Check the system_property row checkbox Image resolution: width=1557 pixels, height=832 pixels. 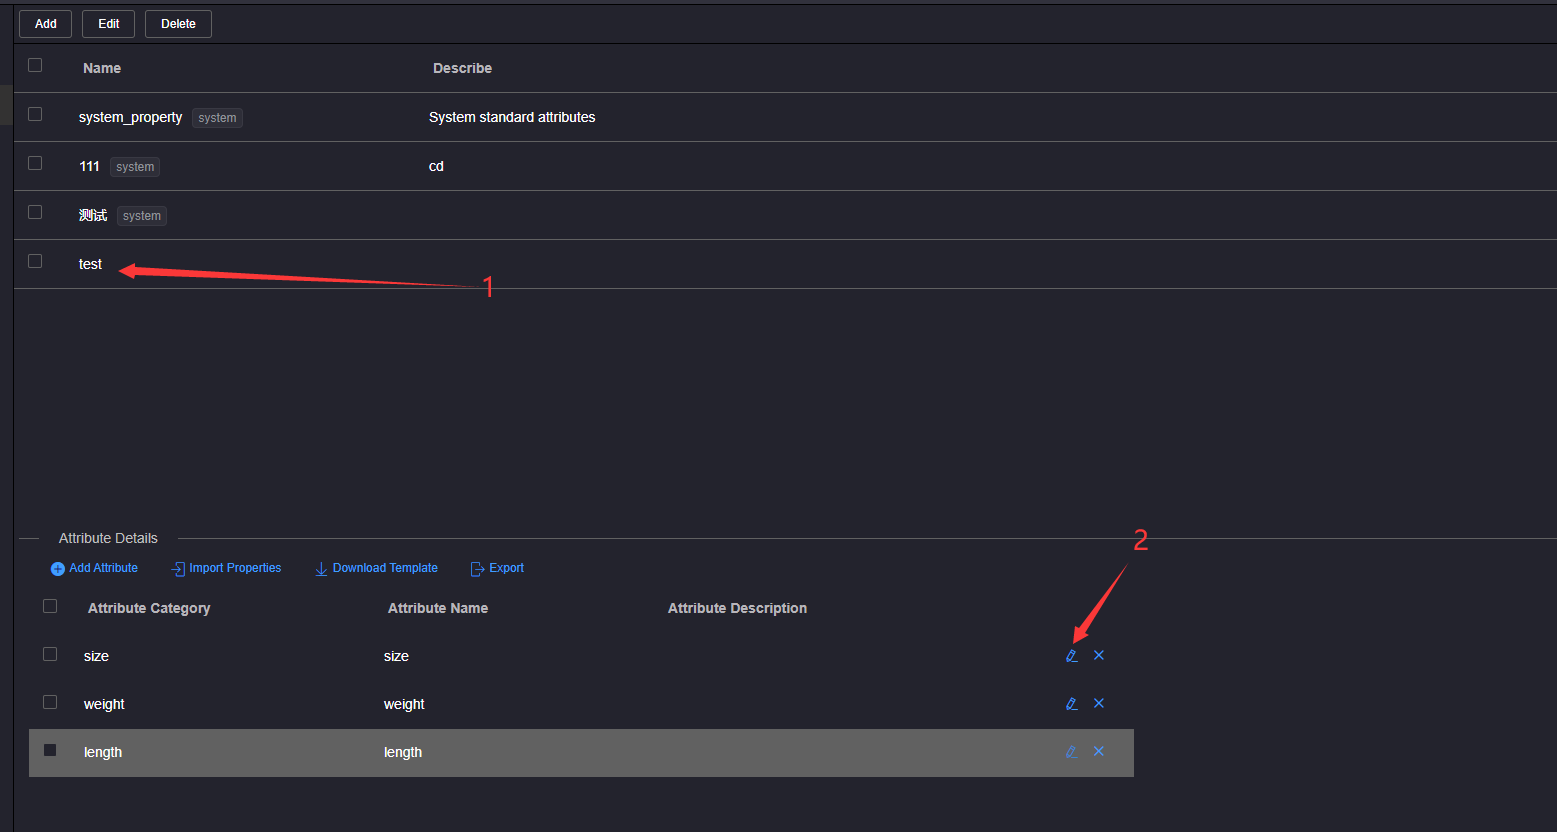(35, 114)
